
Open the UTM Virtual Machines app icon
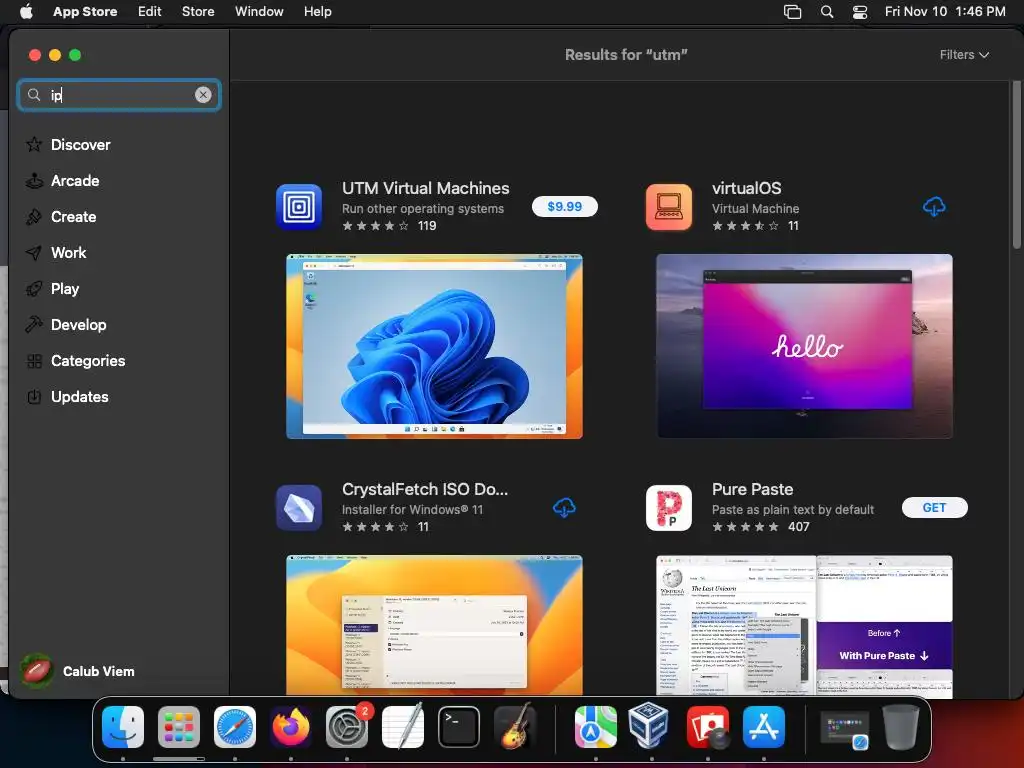299,207
